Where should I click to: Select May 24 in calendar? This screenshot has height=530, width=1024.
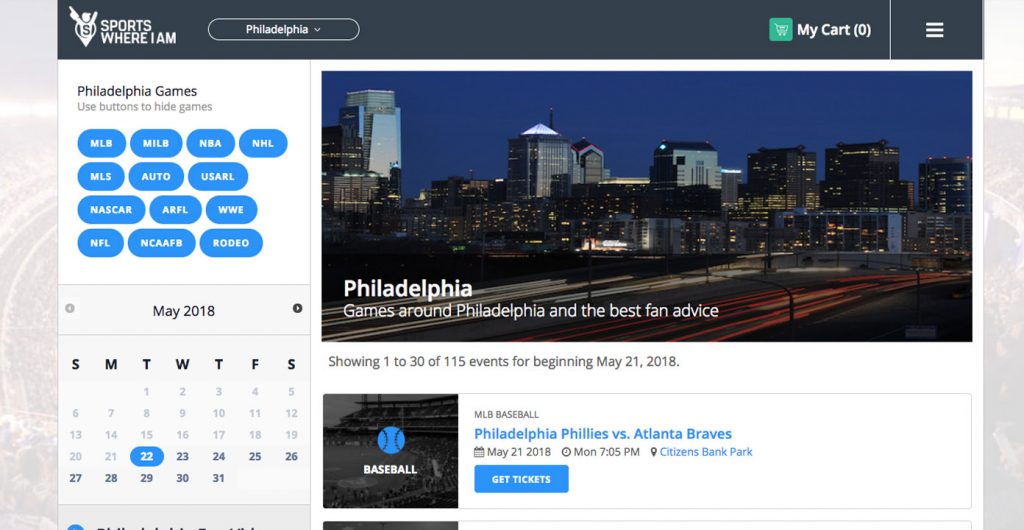219,456
